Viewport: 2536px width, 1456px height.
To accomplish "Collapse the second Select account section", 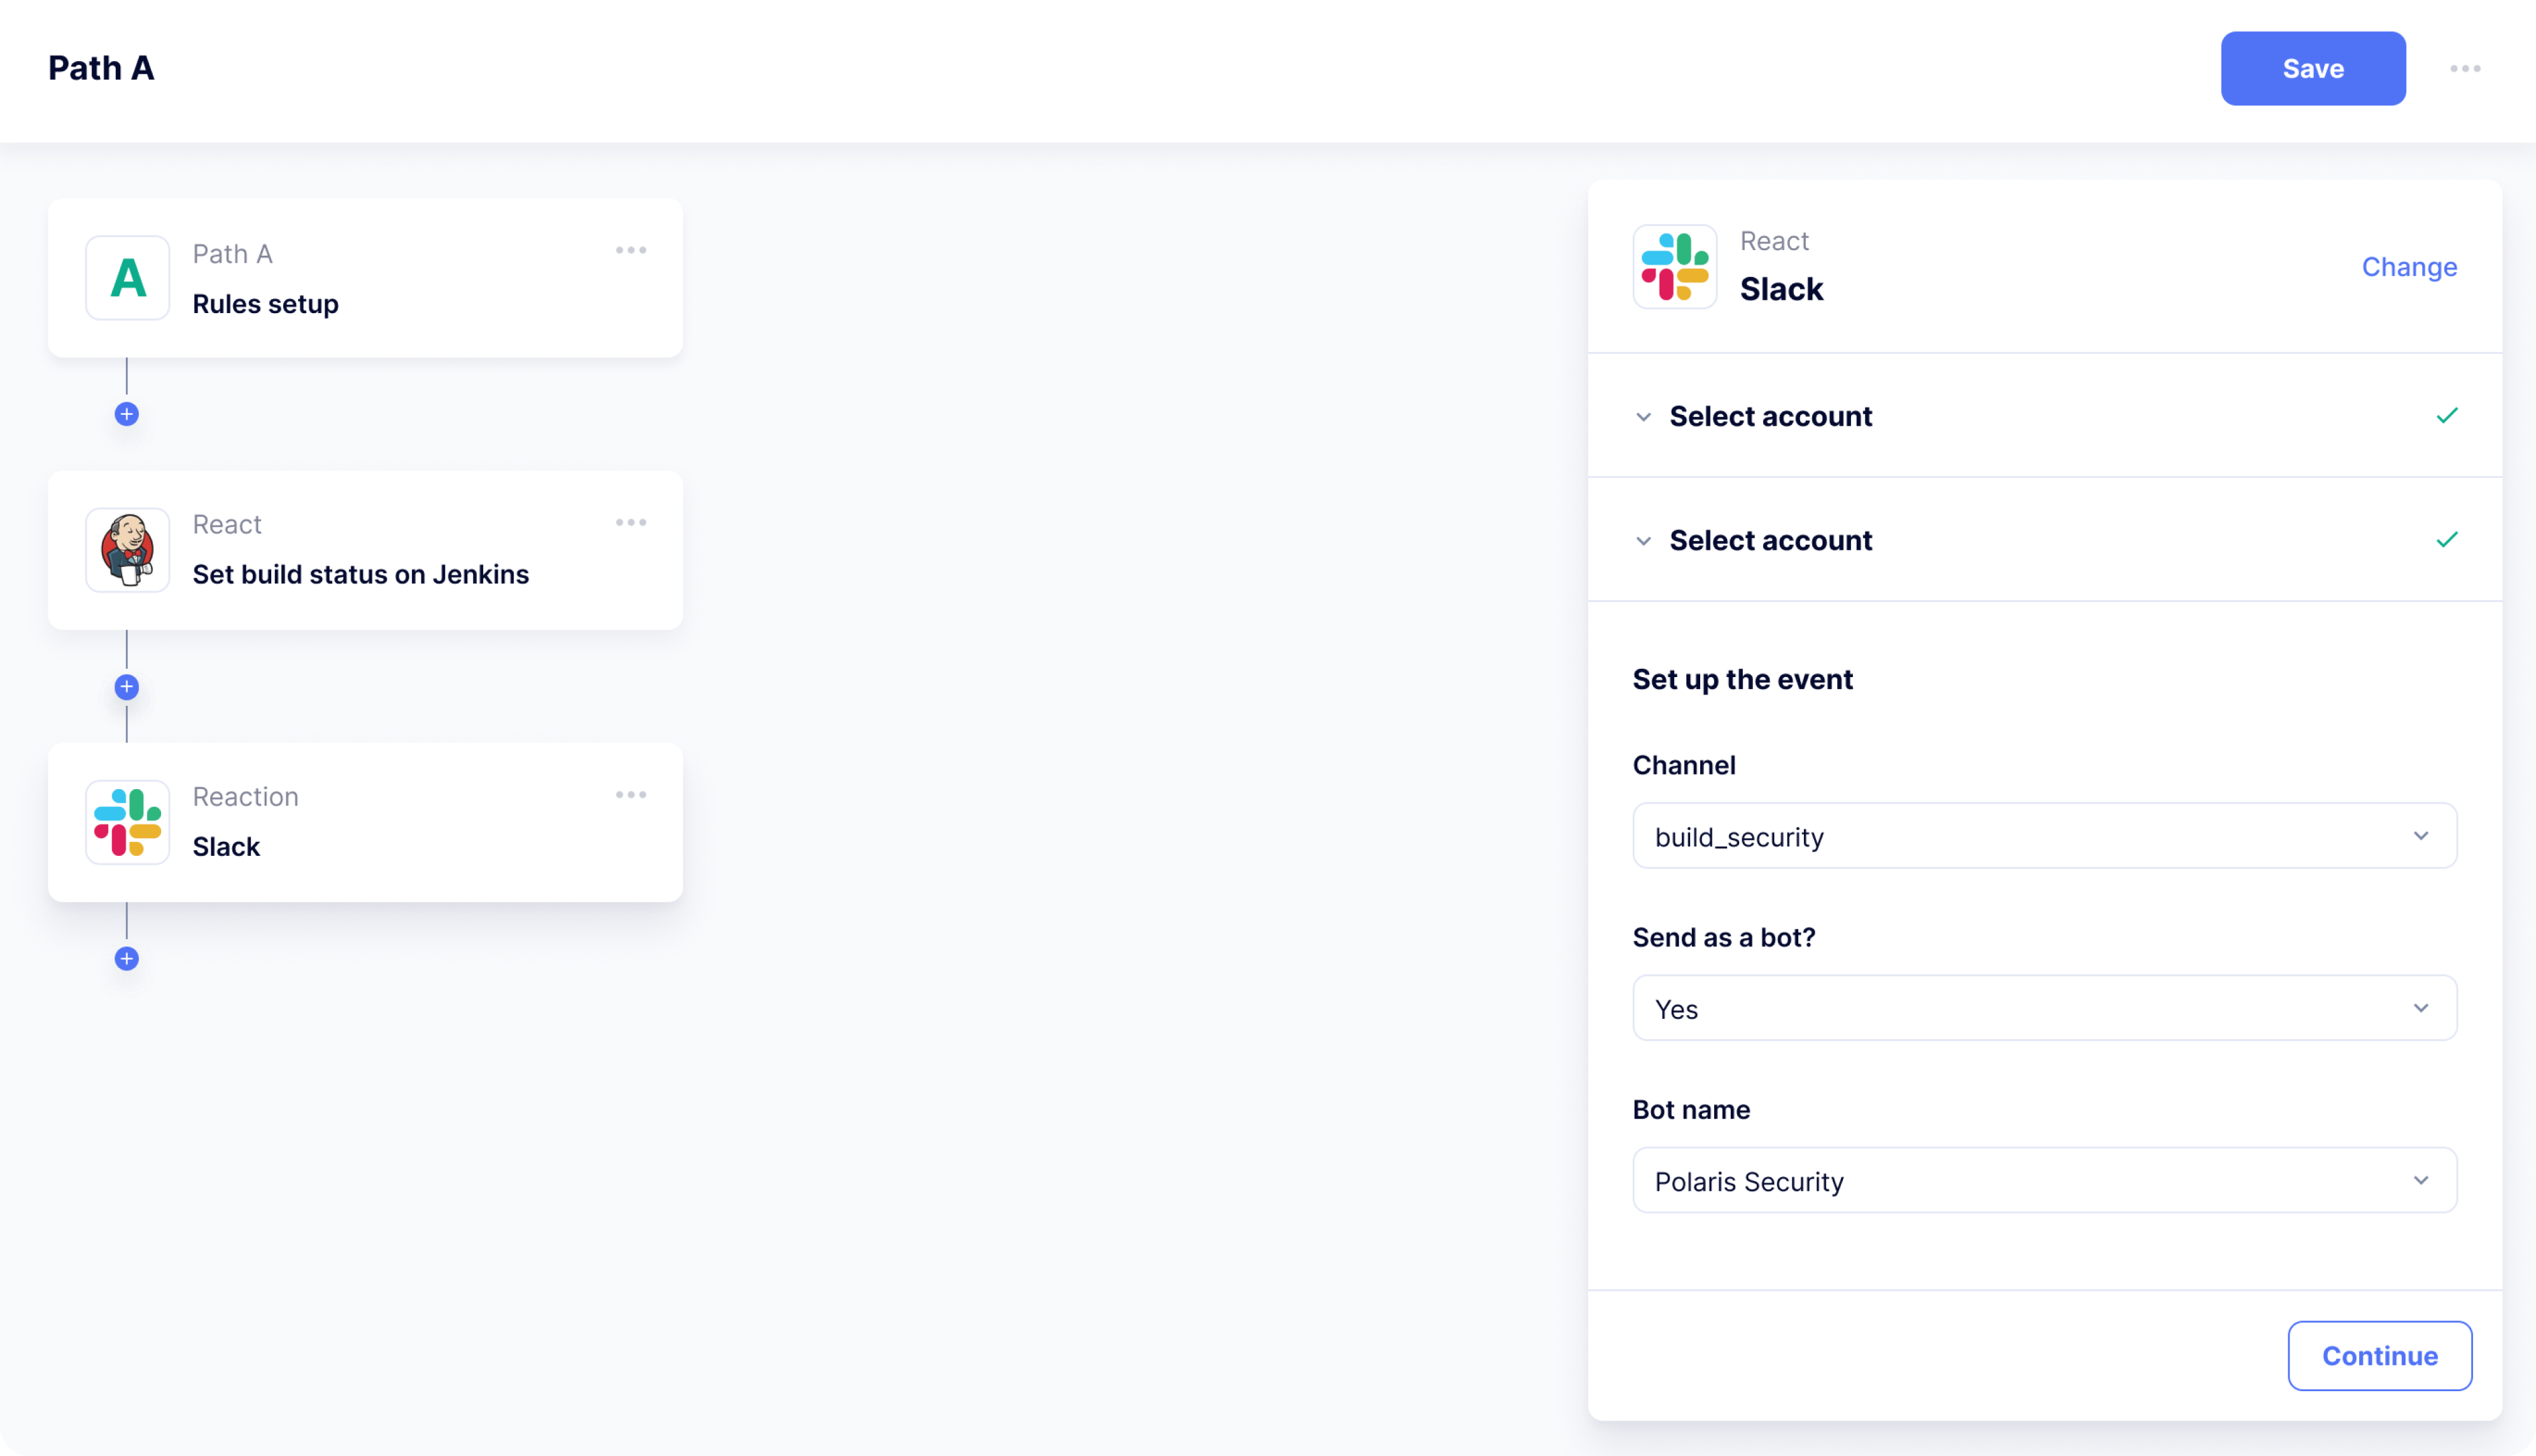I will click(x=1643, y=541).
